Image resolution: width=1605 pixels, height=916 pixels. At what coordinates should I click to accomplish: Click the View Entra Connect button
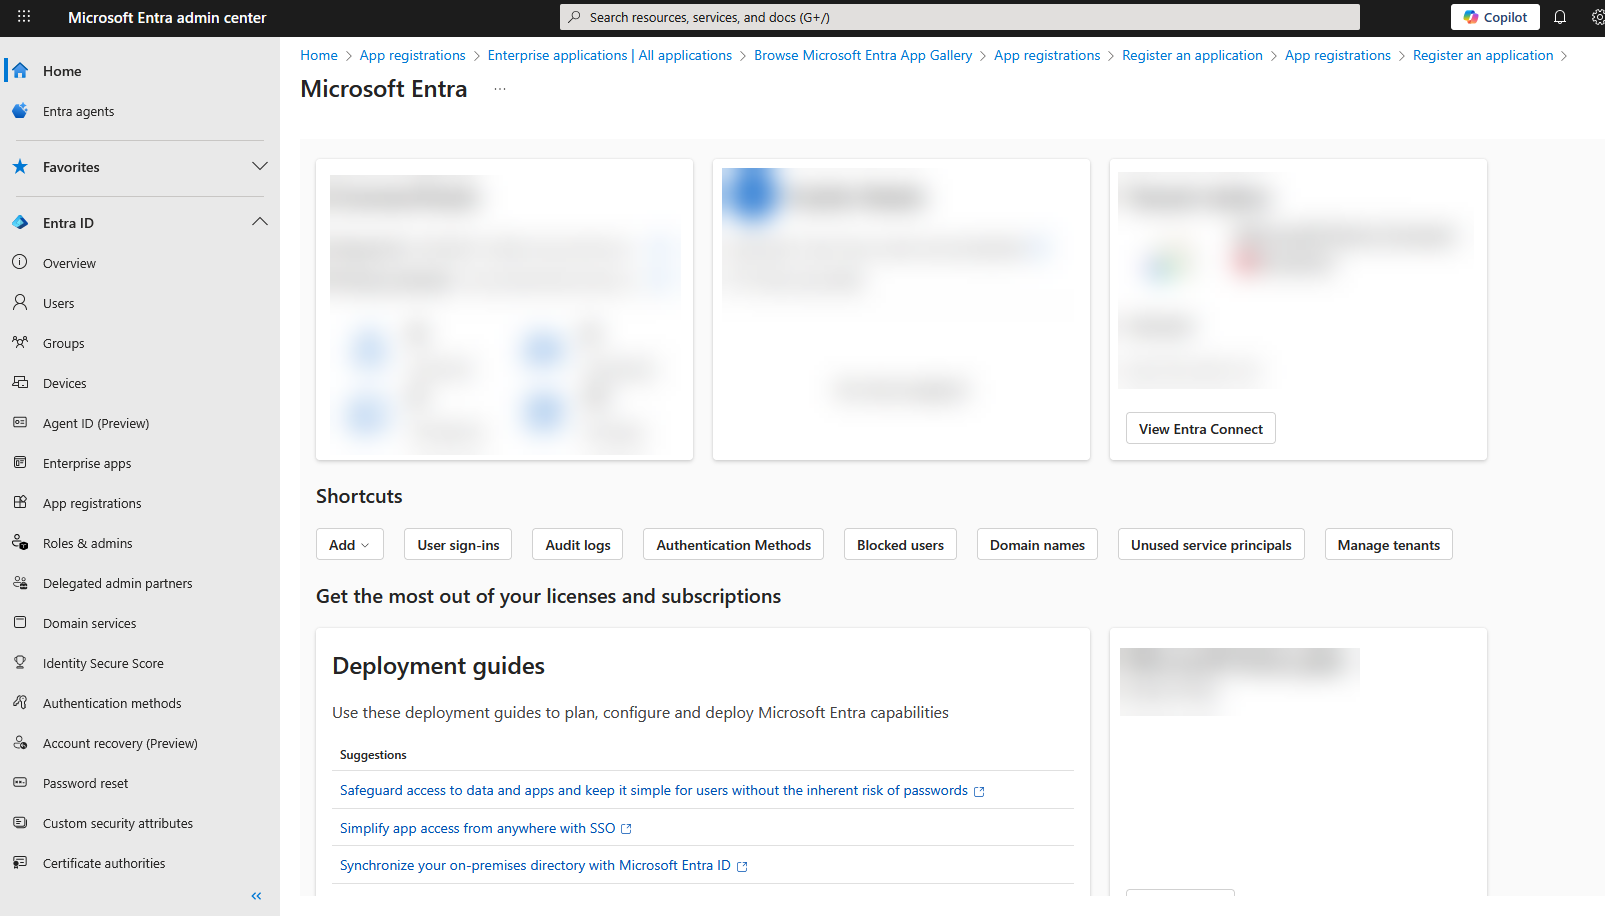pyautogui.click(x=1200, y=429)
